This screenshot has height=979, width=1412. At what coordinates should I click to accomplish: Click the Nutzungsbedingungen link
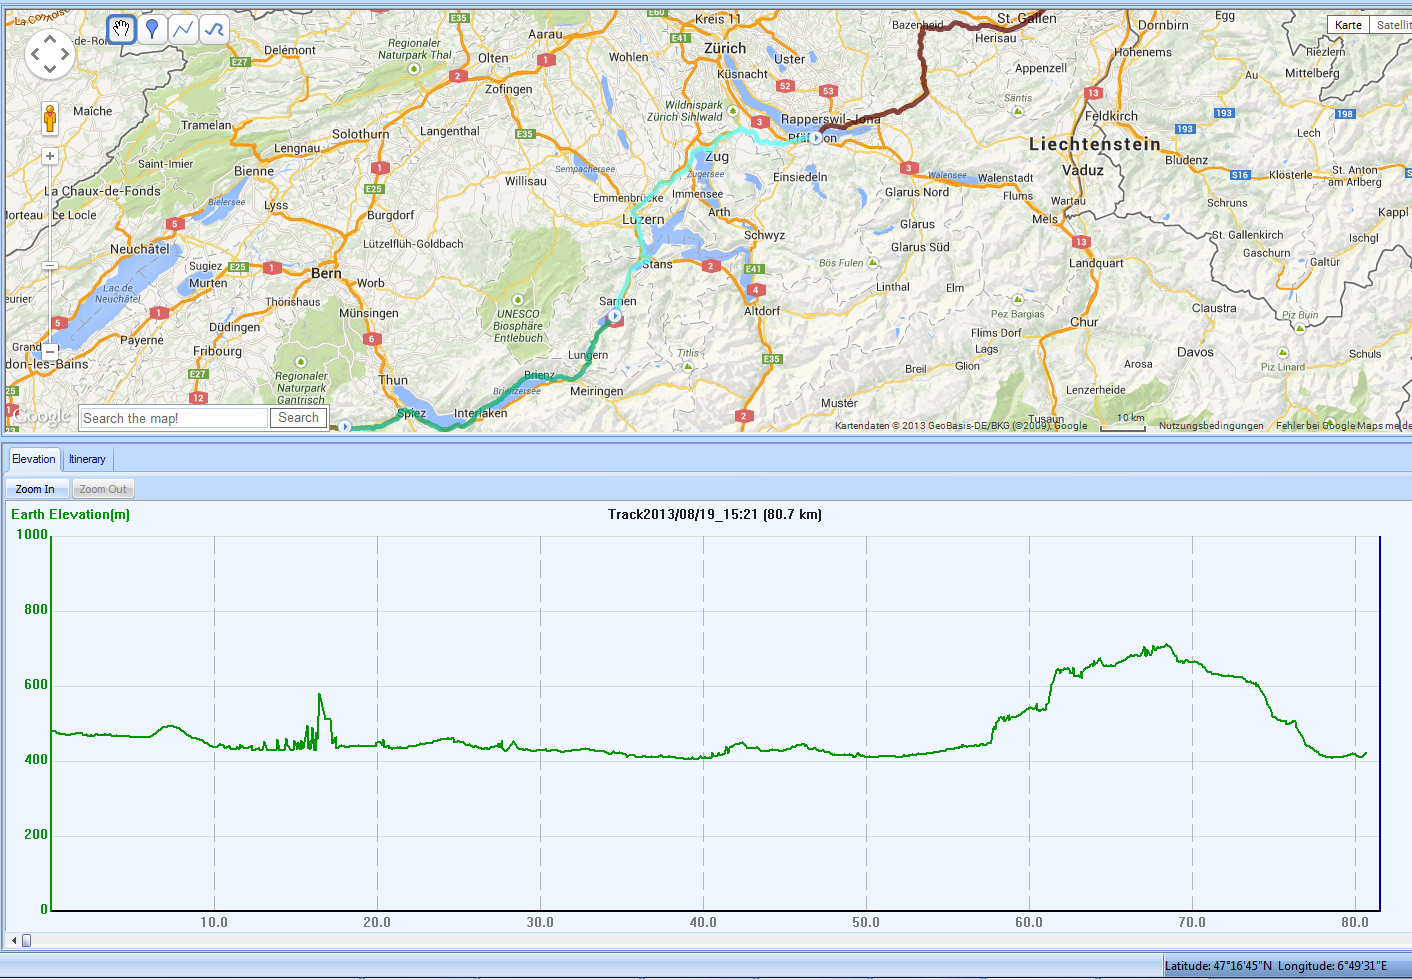click(x=1211, y=426)
